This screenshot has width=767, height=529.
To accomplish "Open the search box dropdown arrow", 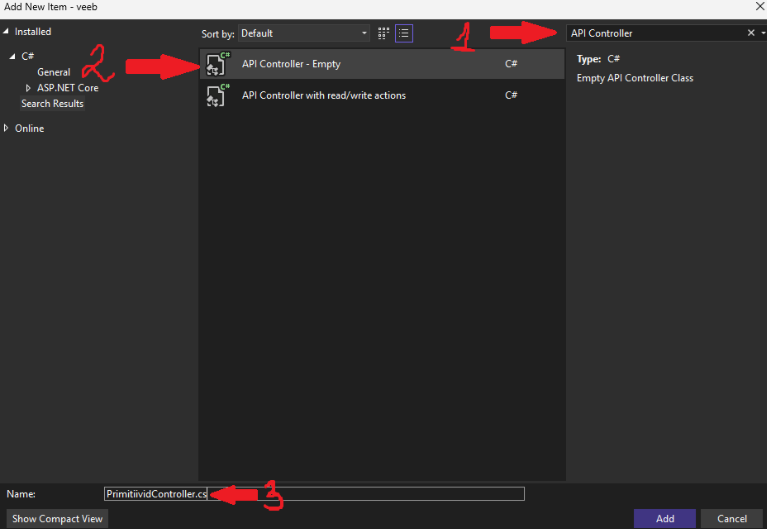I will point(762,33).
